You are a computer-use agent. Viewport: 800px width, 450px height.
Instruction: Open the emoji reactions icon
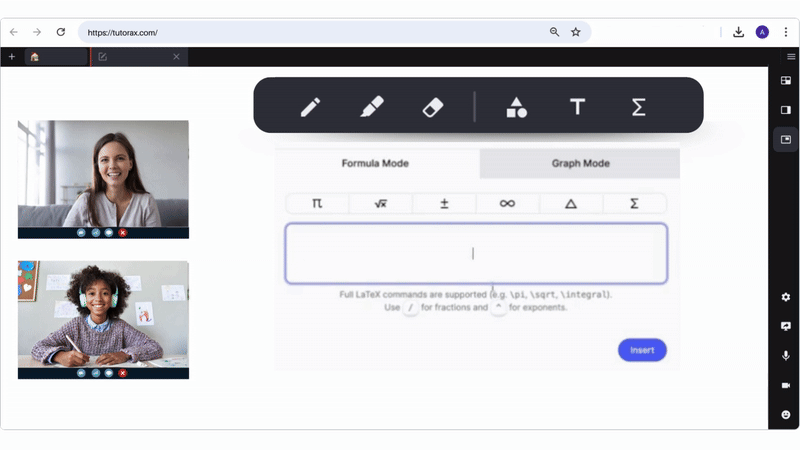click(x=786, y=414)
